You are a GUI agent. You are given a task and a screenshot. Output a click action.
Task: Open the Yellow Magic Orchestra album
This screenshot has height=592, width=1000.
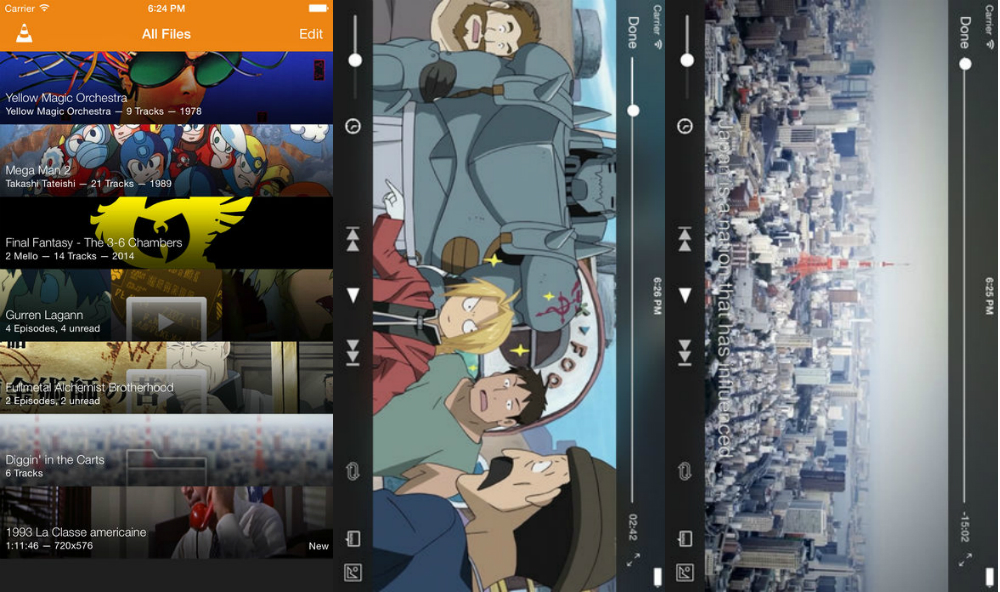pyautogui.click(x=166, y=88)
